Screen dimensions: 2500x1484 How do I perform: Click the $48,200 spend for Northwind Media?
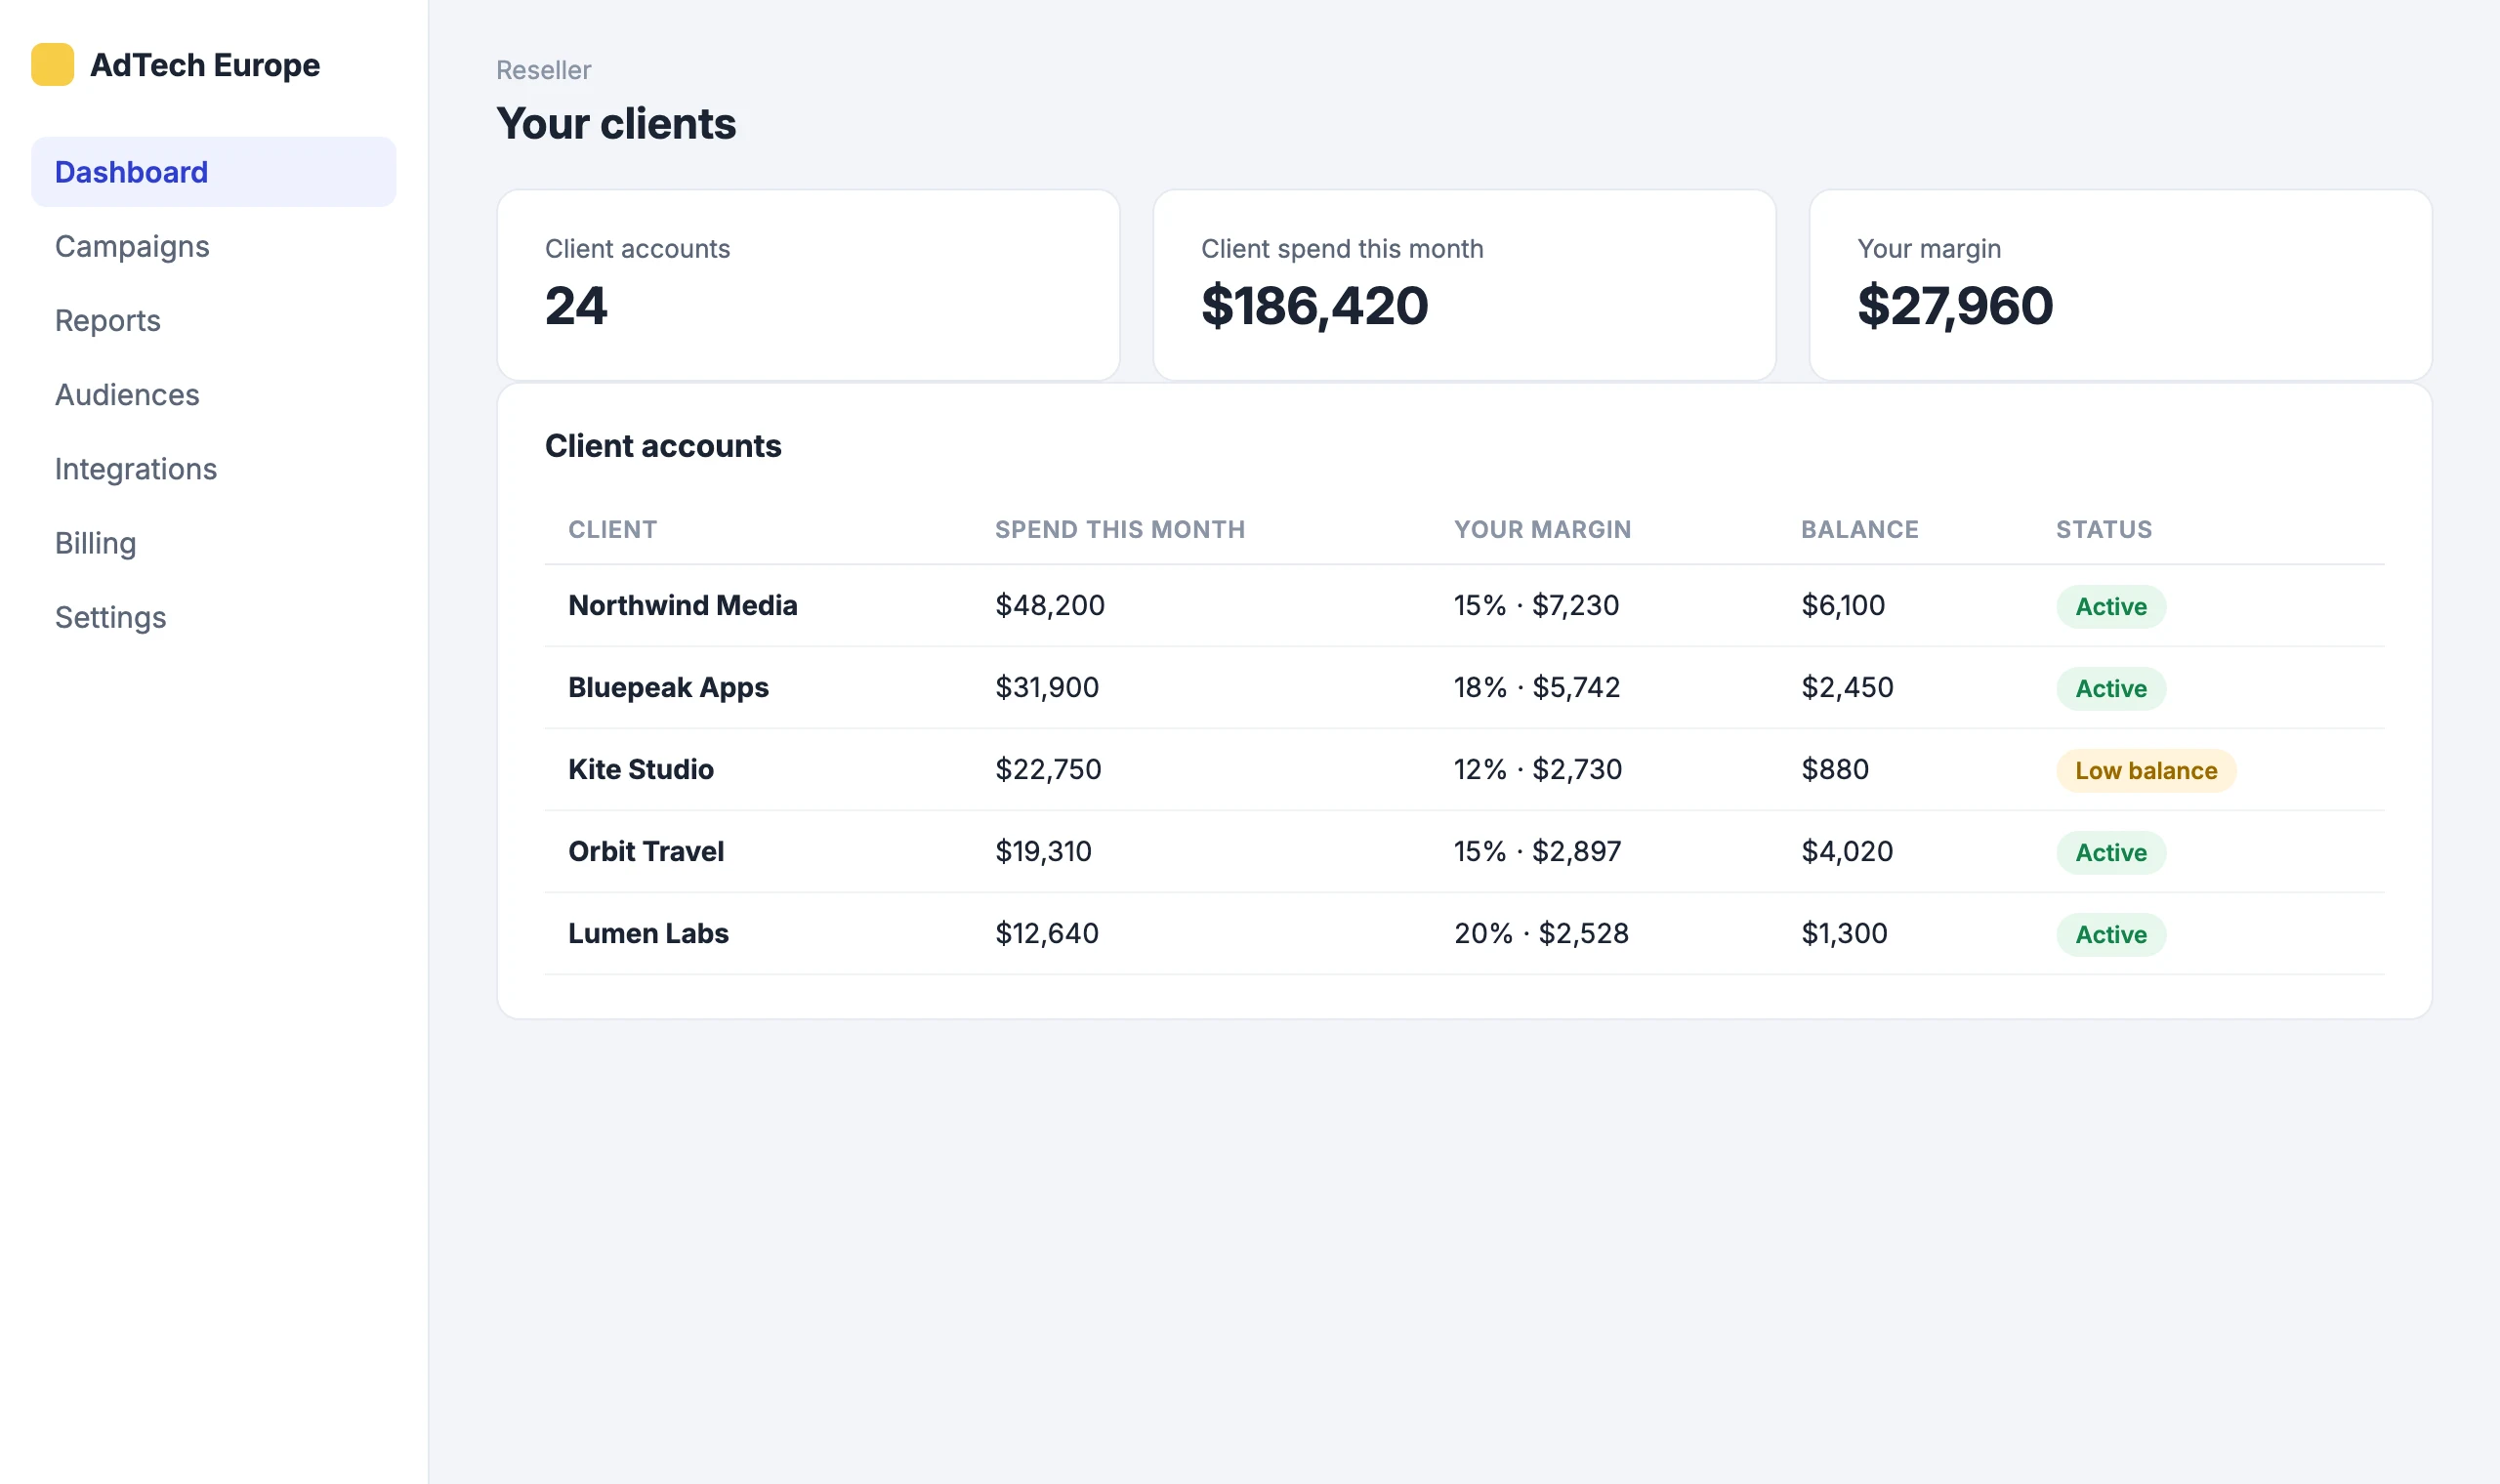pyautogui.click(x=1050, y=605)
